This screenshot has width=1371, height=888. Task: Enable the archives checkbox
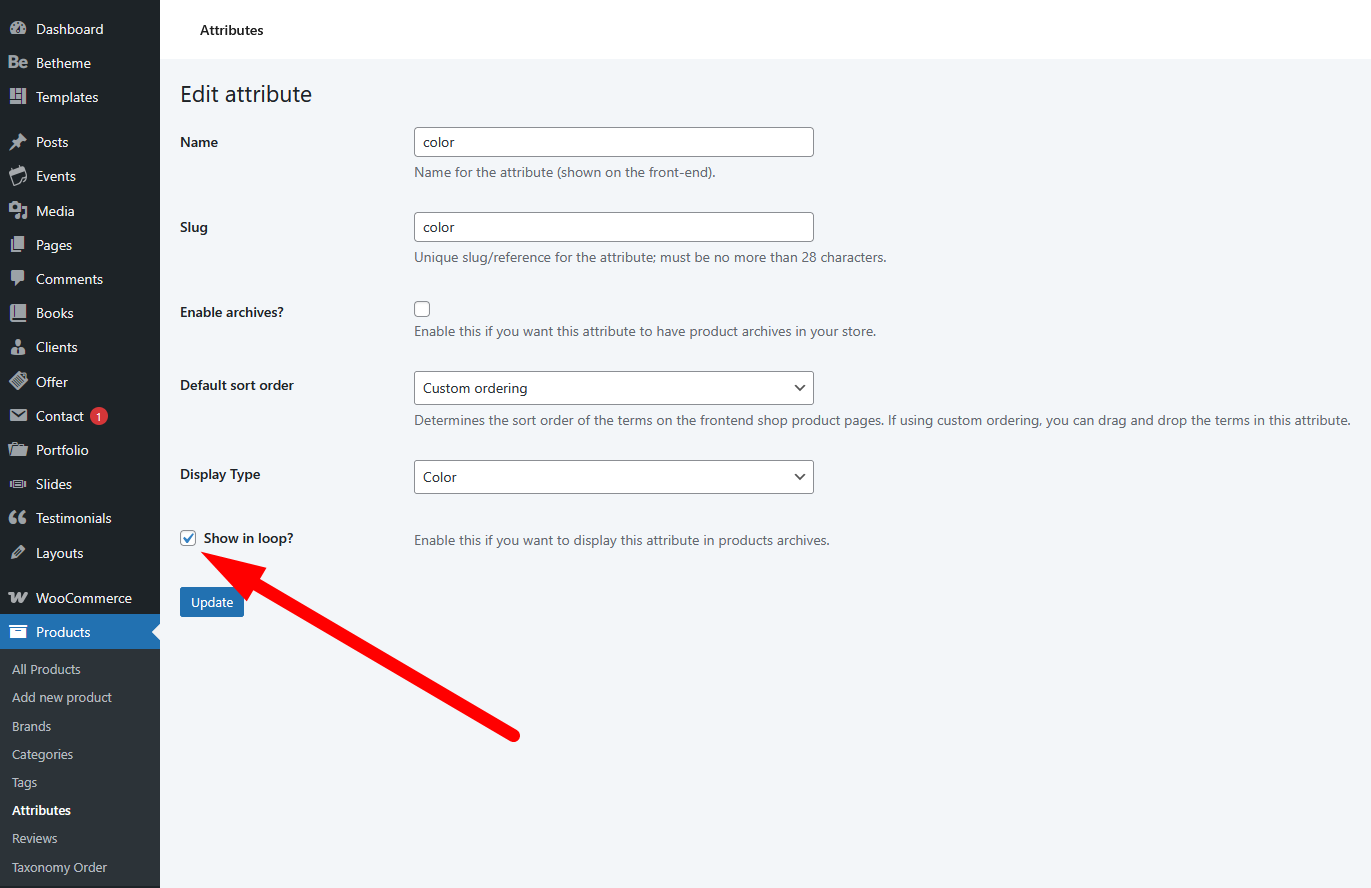tap(422, 310)
